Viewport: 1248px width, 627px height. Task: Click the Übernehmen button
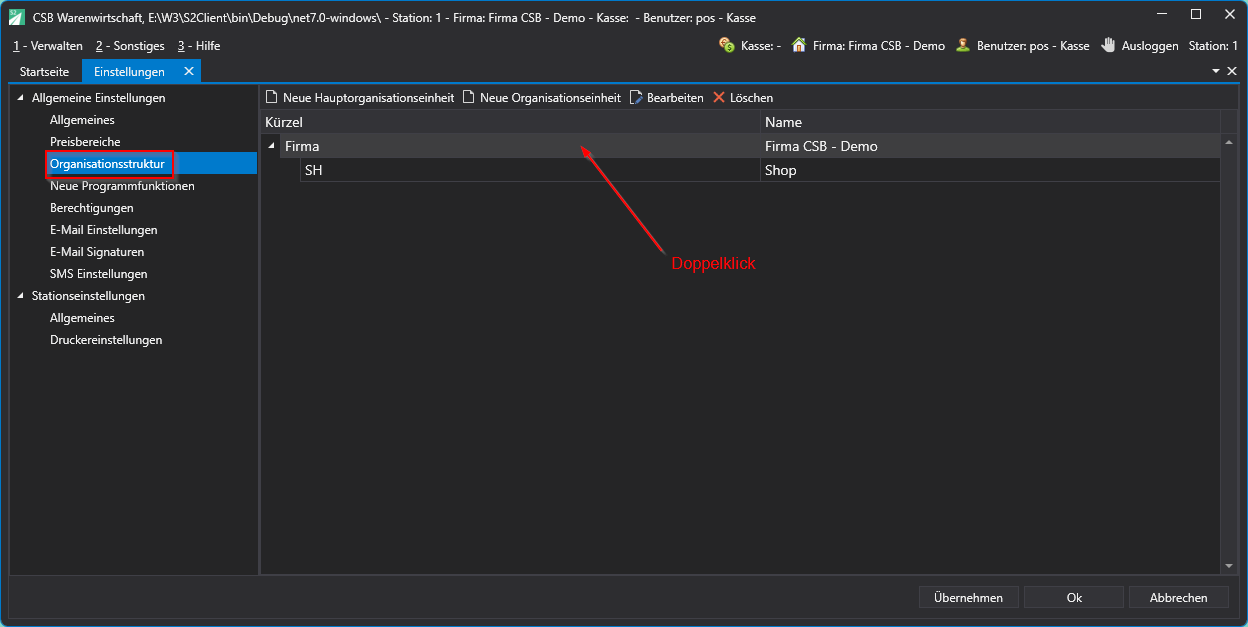tap(969, 597)
